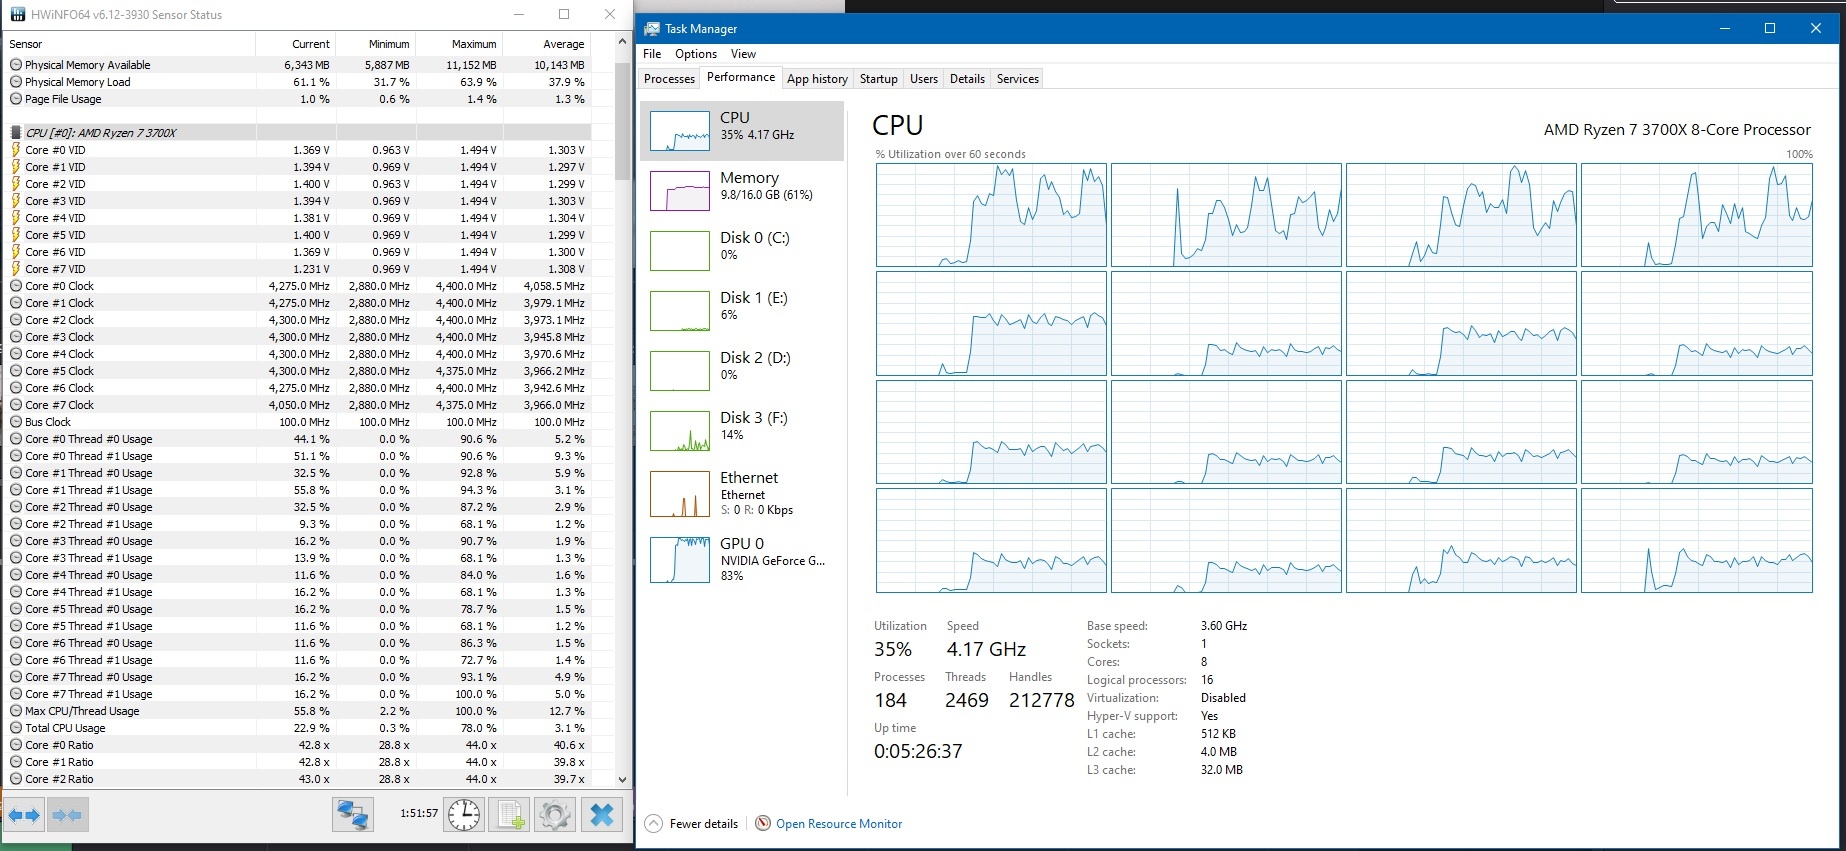This screenshot has width=1846, height=851.
Task: Click the sensor list scroll-down arrow
Action: pos(622,779)
